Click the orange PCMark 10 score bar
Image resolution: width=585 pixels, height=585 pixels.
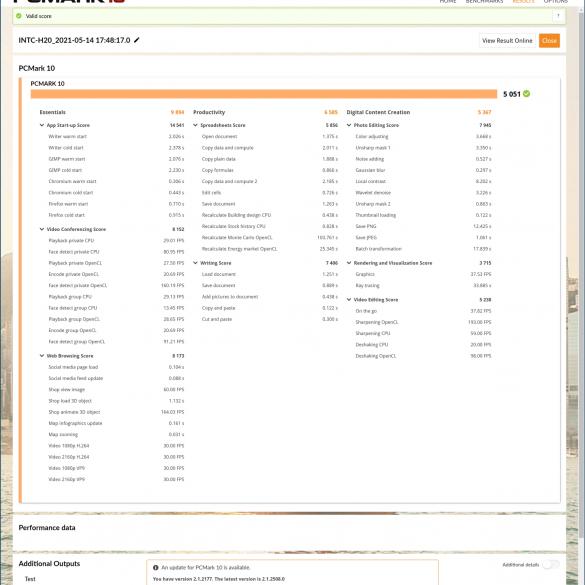pyautogui.click(x=264, y=94)
